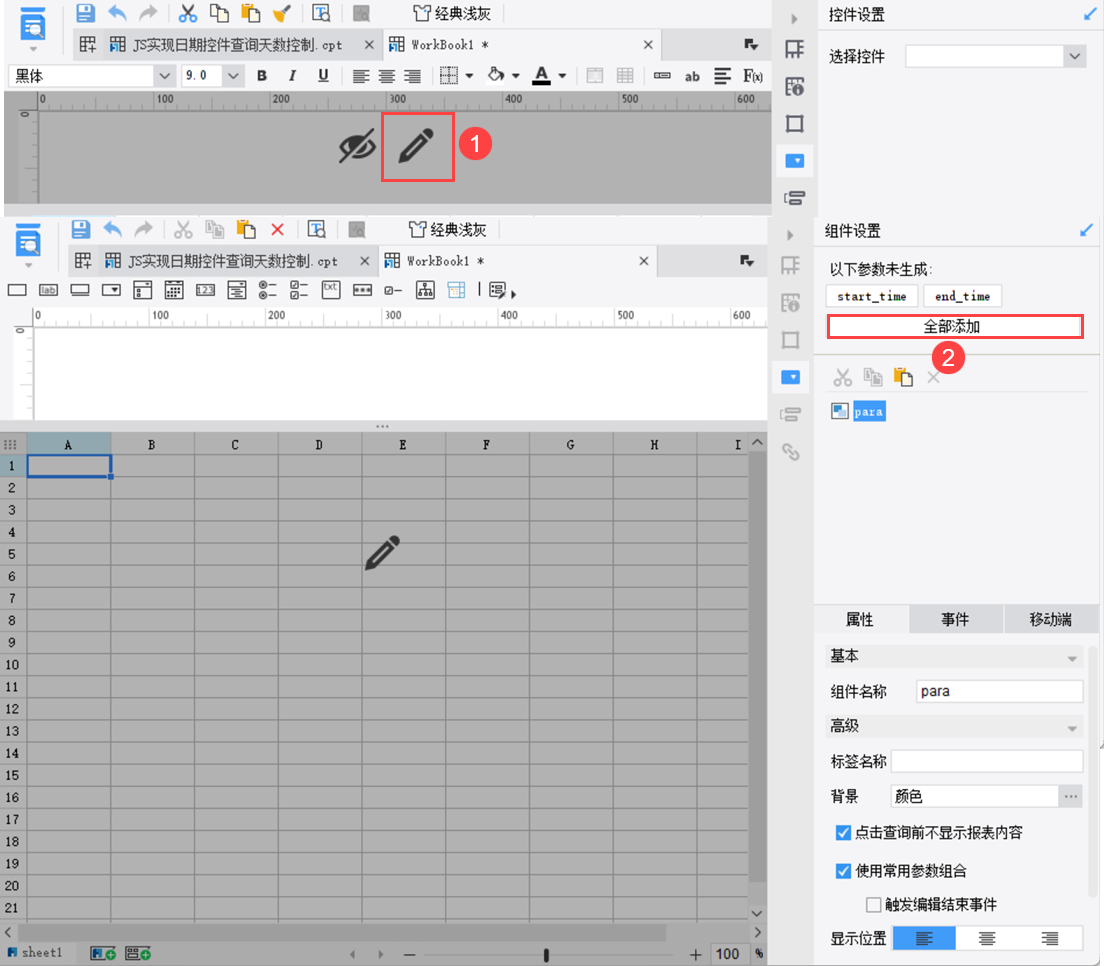Select the checkbox group widget icon
Viewport: 1104px width, 966px height.
[x=299, y=290]
